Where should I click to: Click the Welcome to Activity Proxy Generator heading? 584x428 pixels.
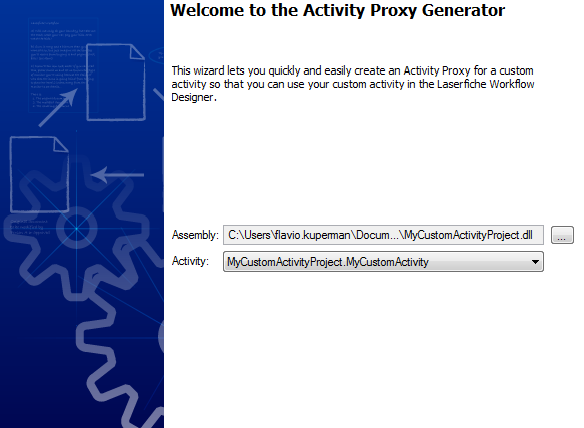tap(337, 10)
